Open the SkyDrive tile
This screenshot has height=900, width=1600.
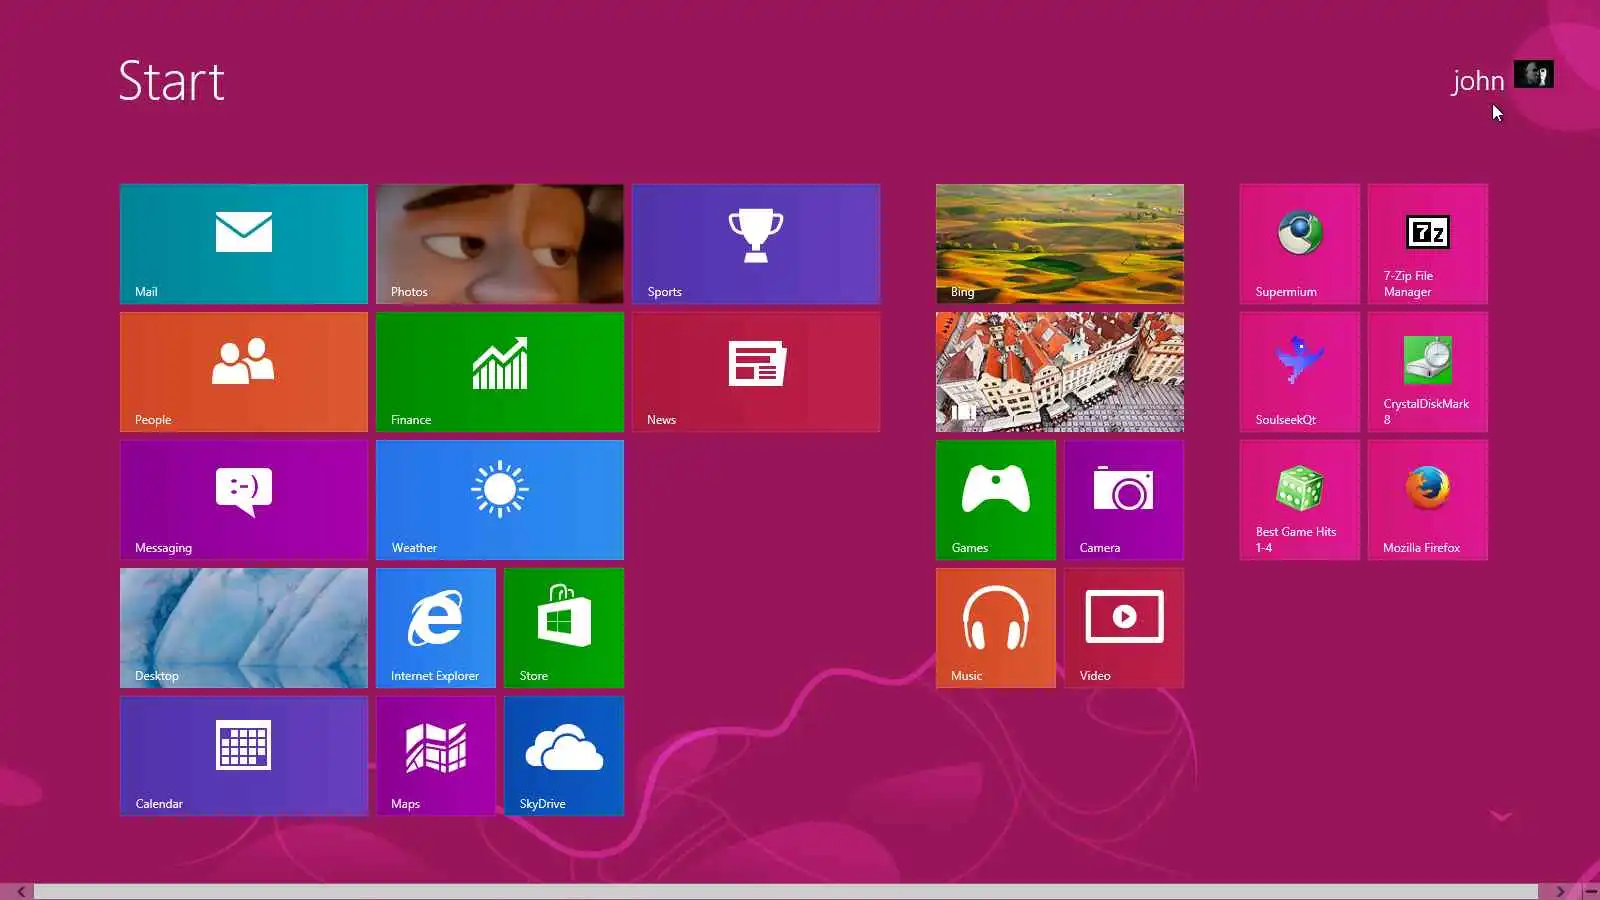[x=564, y=756]
